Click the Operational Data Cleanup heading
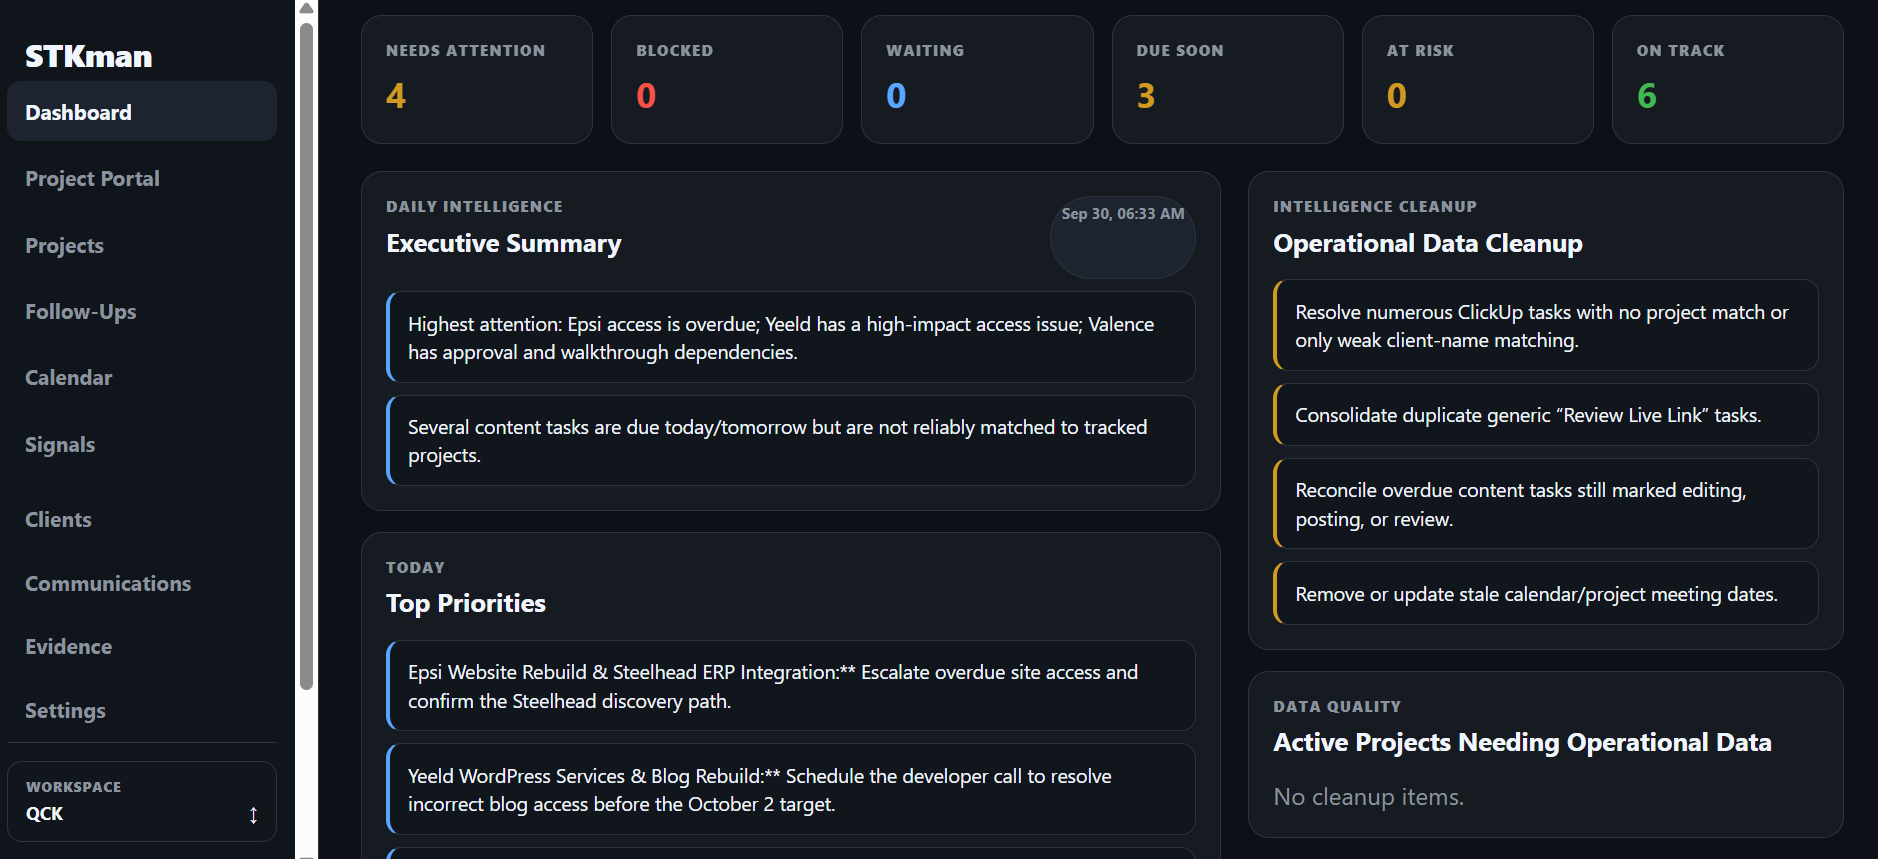 1428,244
